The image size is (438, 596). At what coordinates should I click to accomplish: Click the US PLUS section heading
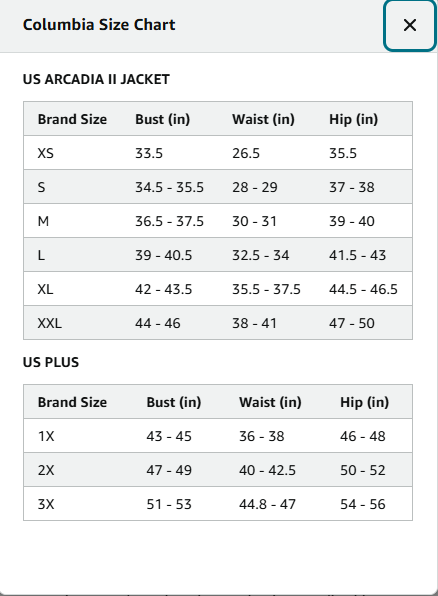[51, 362]
